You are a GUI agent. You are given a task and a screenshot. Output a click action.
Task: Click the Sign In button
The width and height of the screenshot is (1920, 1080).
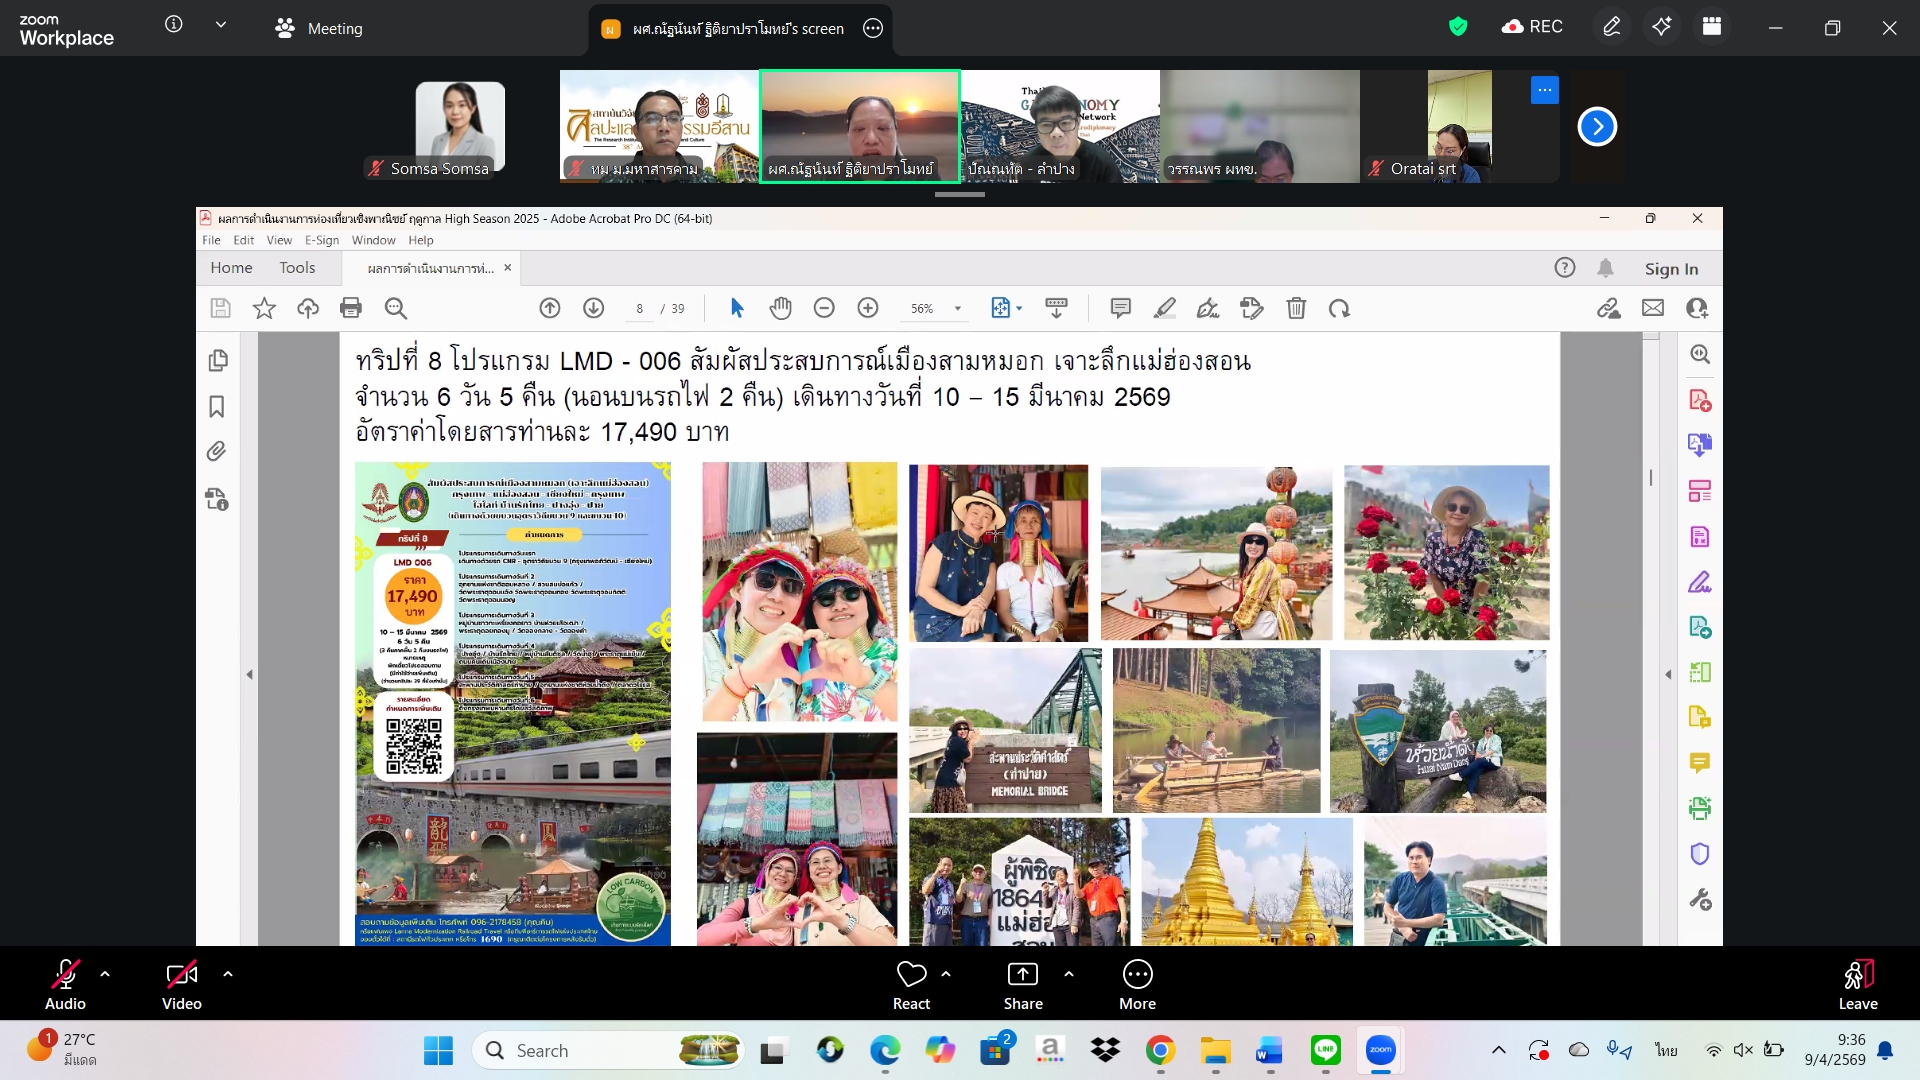coord(1671,268)
